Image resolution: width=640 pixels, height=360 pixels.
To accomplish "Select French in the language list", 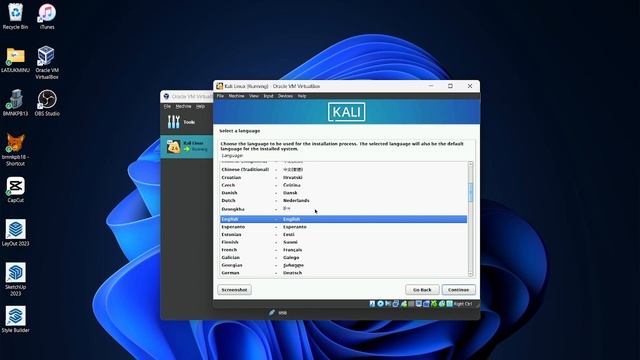I will [343, 250].
